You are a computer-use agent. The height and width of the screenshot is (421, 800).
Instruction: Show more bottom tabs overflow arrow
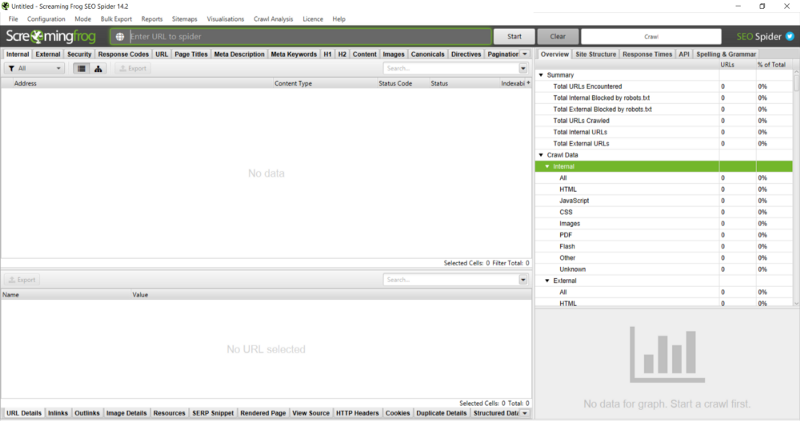(524, 413)
